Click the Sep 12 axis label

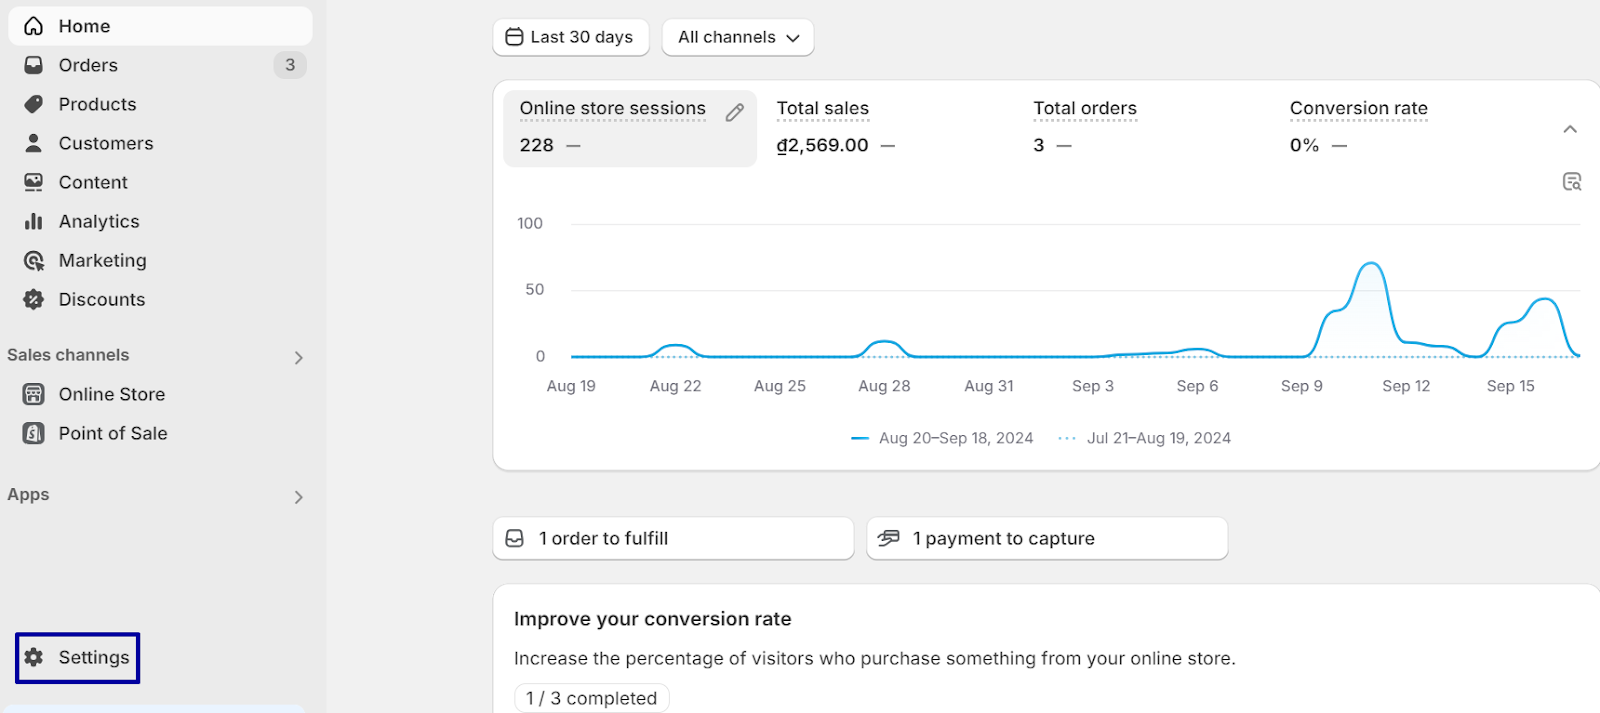(1406, 386)
